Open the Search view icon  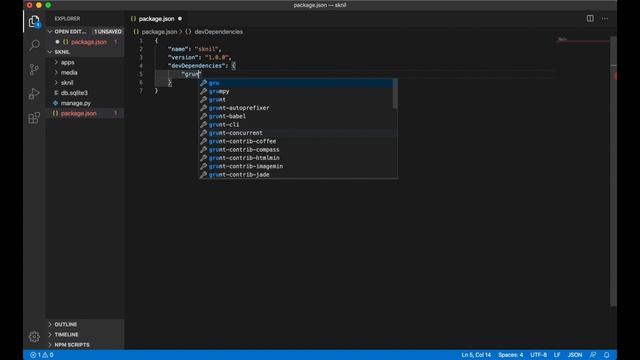34,45
